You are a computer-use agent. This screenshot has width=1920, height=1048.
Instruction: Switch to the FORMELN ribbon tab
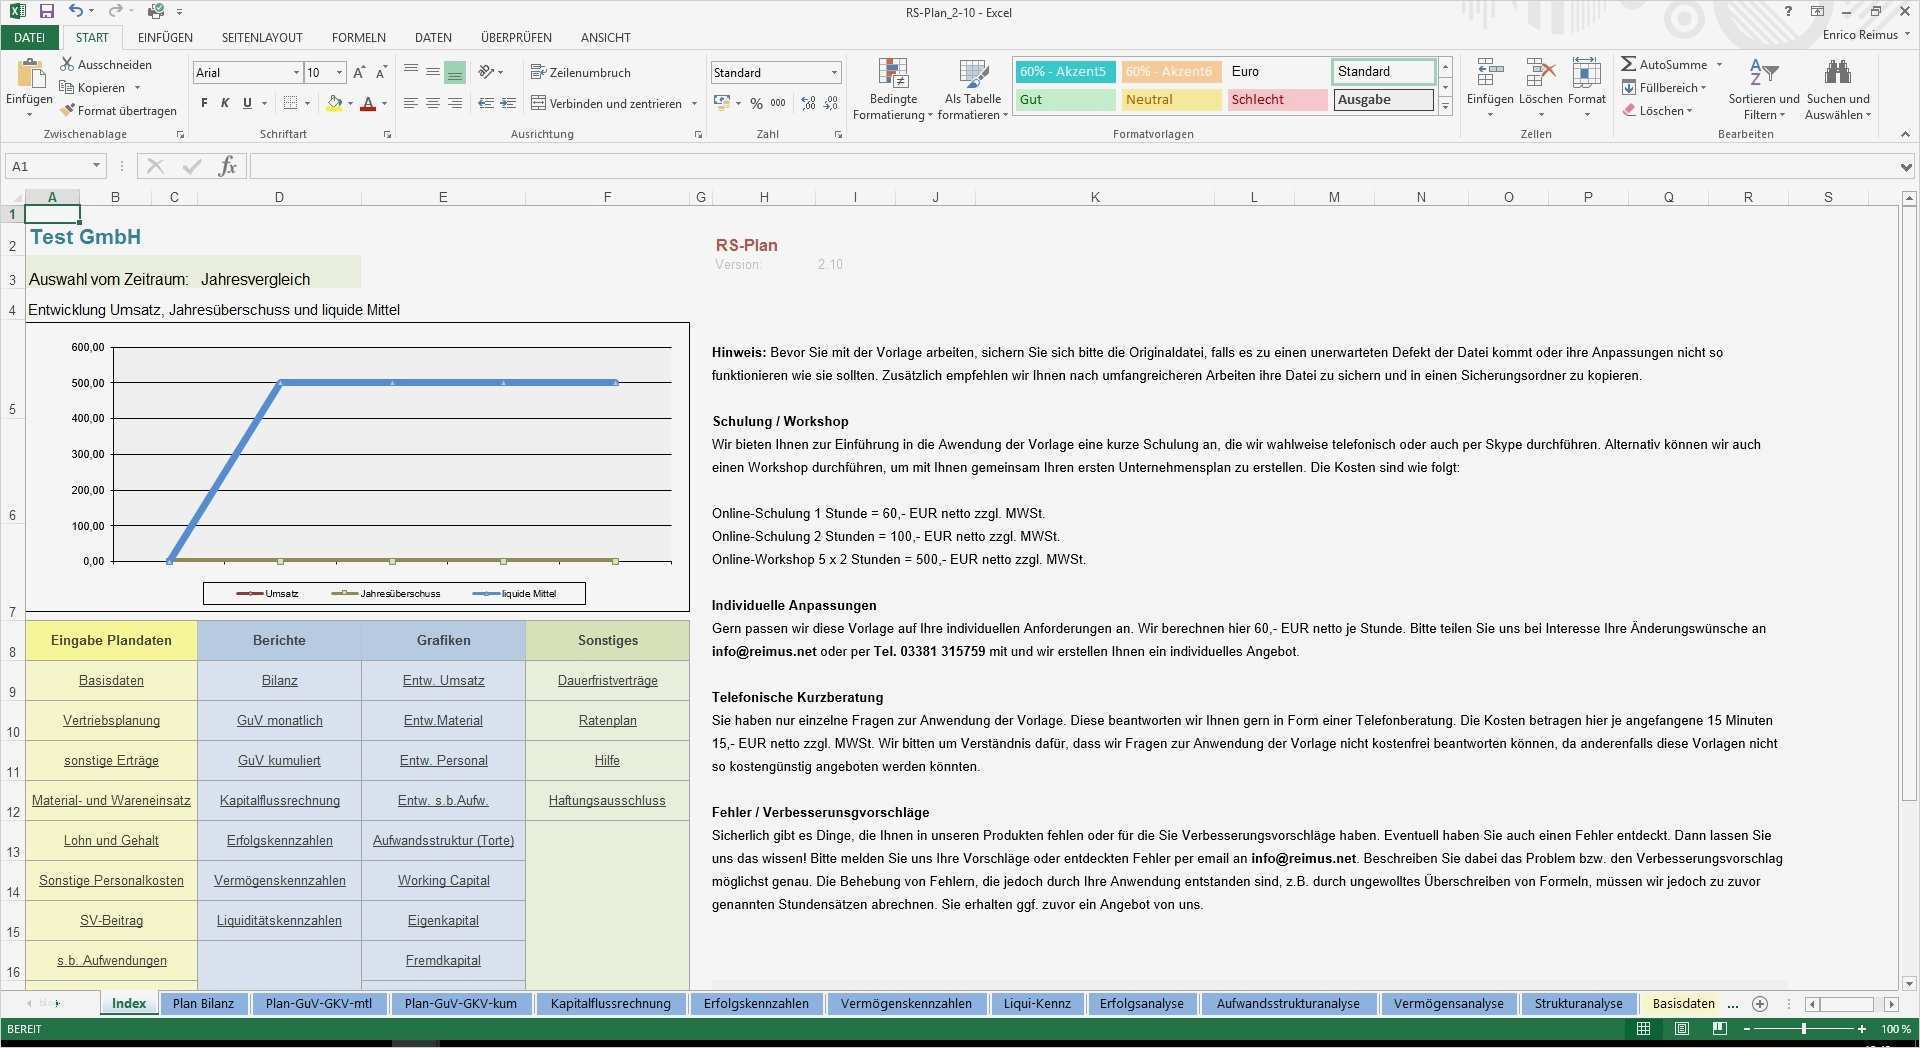tap(358, 37)
